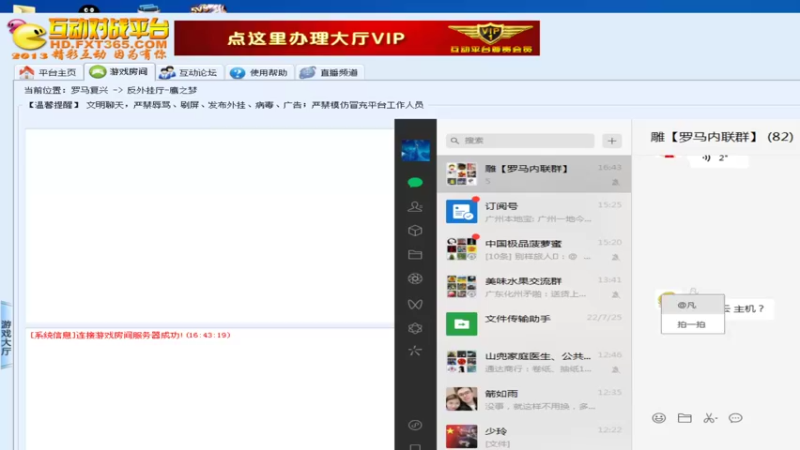Viewport: 800px width, 450px height.
Task: Open the WeChat chats icon in sidebar
Action: (x=415, y=182)
